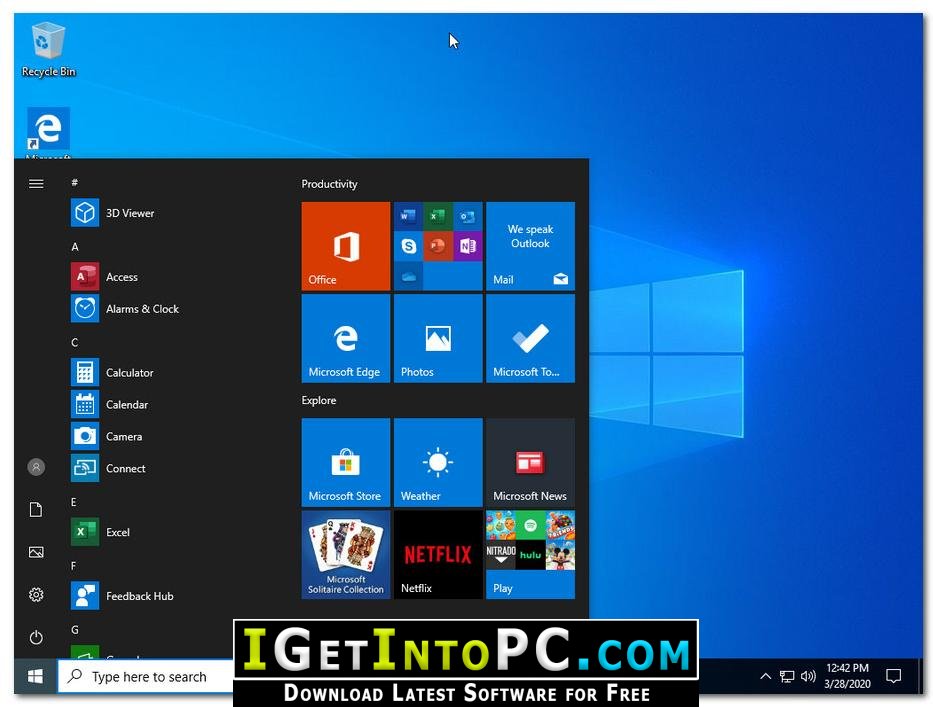The width and height of the screenshot is (933, 707).
Task: Click the '#' letter header
Action: [74, 183]
